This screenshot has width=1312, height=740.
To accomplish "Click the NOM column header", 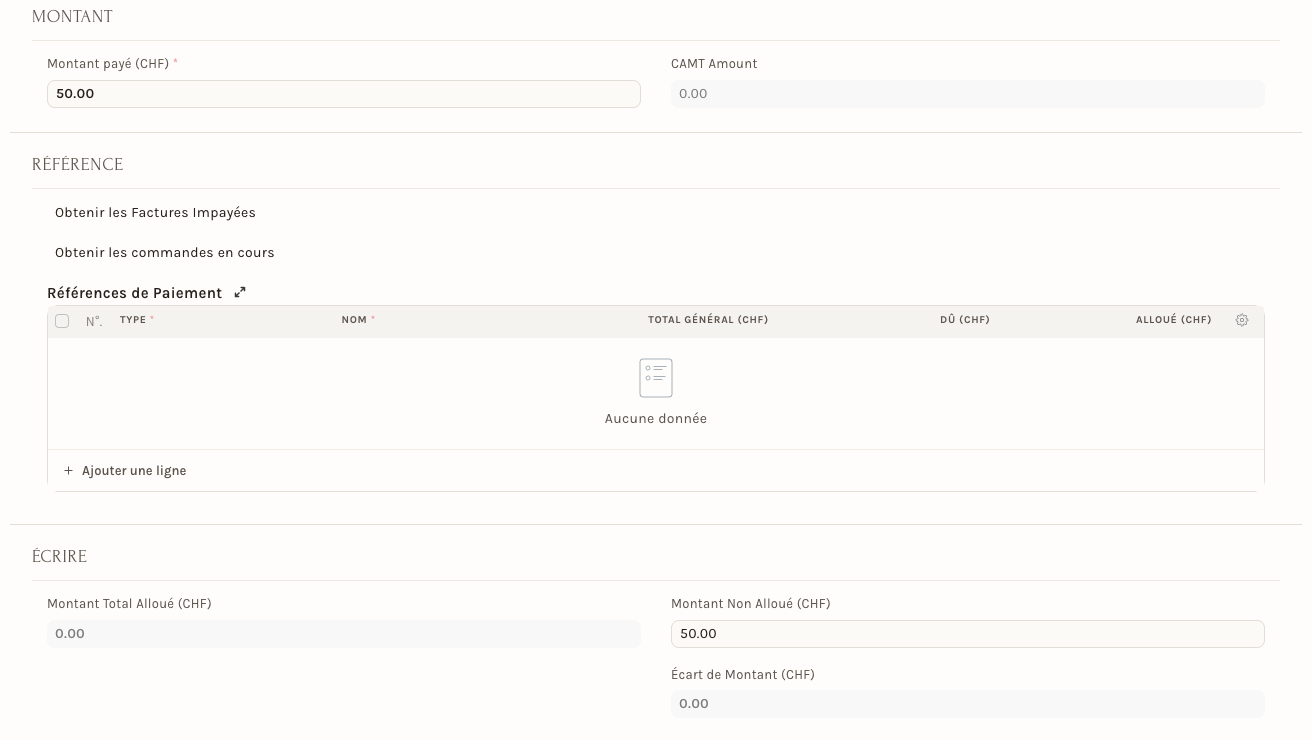I will pyautogui.click(x=354, y=320).
